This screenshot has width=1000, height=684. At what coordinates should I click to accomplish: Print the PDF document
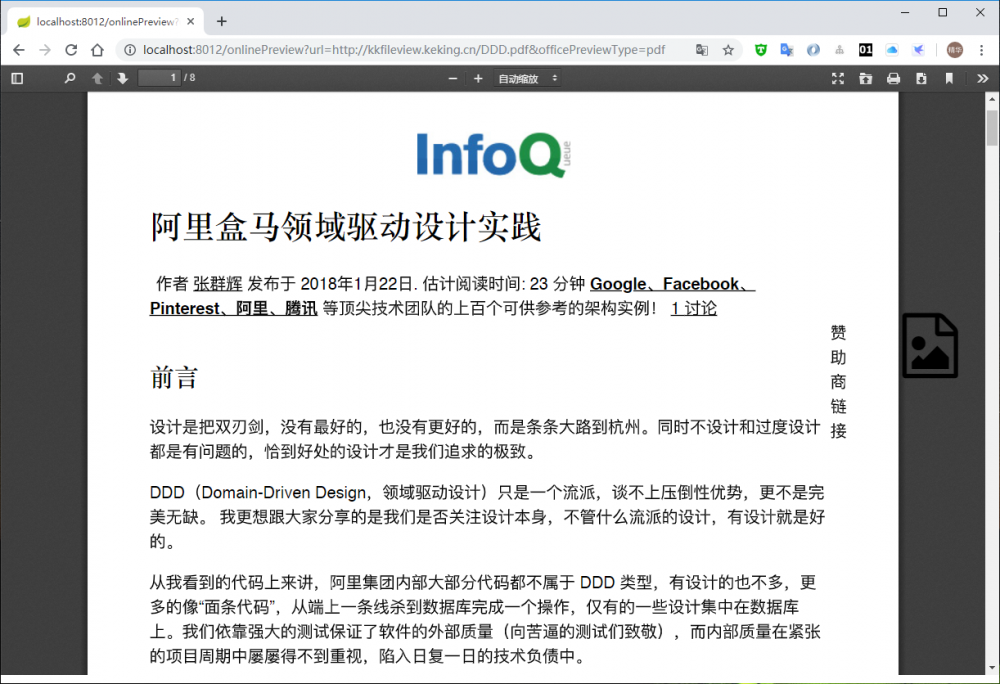click(x=893, y=78)
